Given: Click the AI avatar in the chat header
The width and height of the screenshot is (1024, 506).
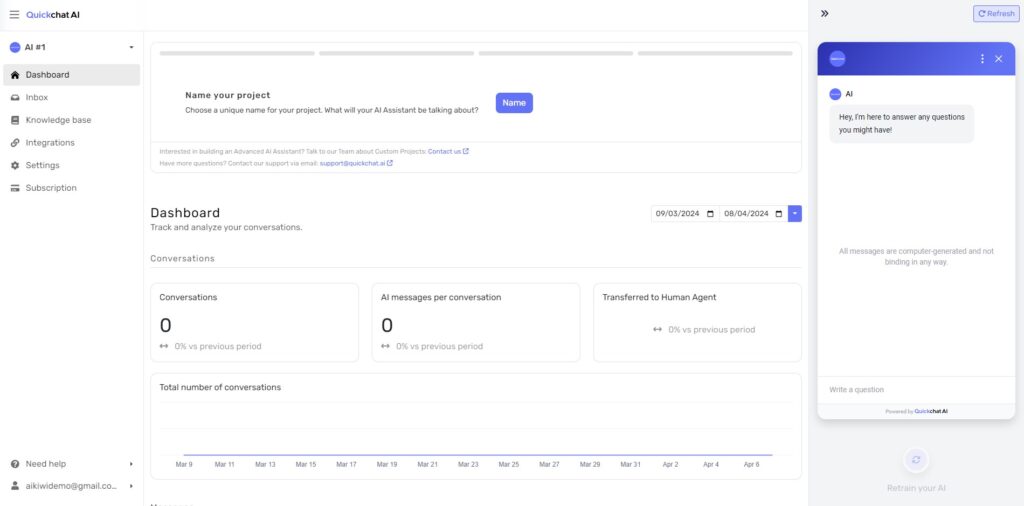Looking at the screenshot, I should click(x=837, y=59).
